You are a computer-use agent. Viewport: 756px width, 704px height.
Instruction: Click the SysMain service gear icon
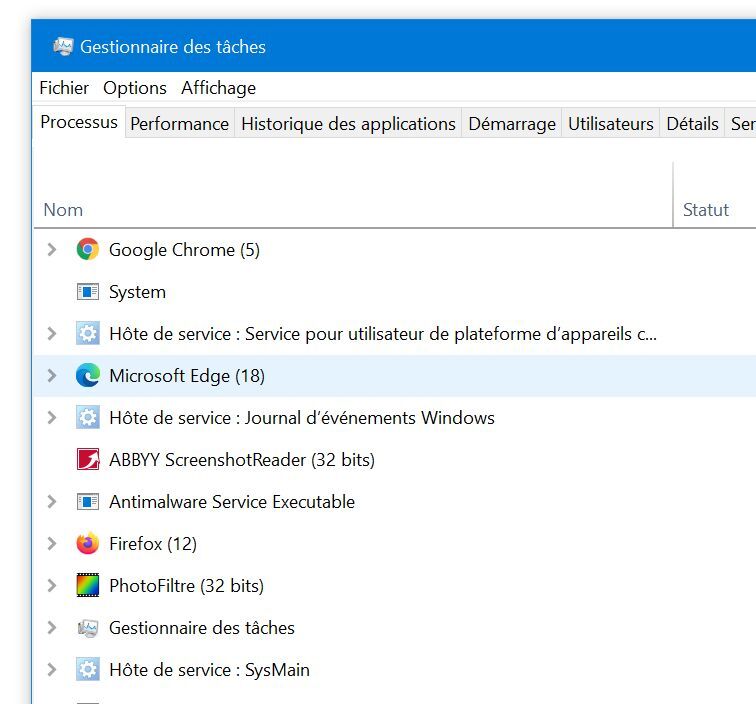pyautogui.click(x=88, y=670)
